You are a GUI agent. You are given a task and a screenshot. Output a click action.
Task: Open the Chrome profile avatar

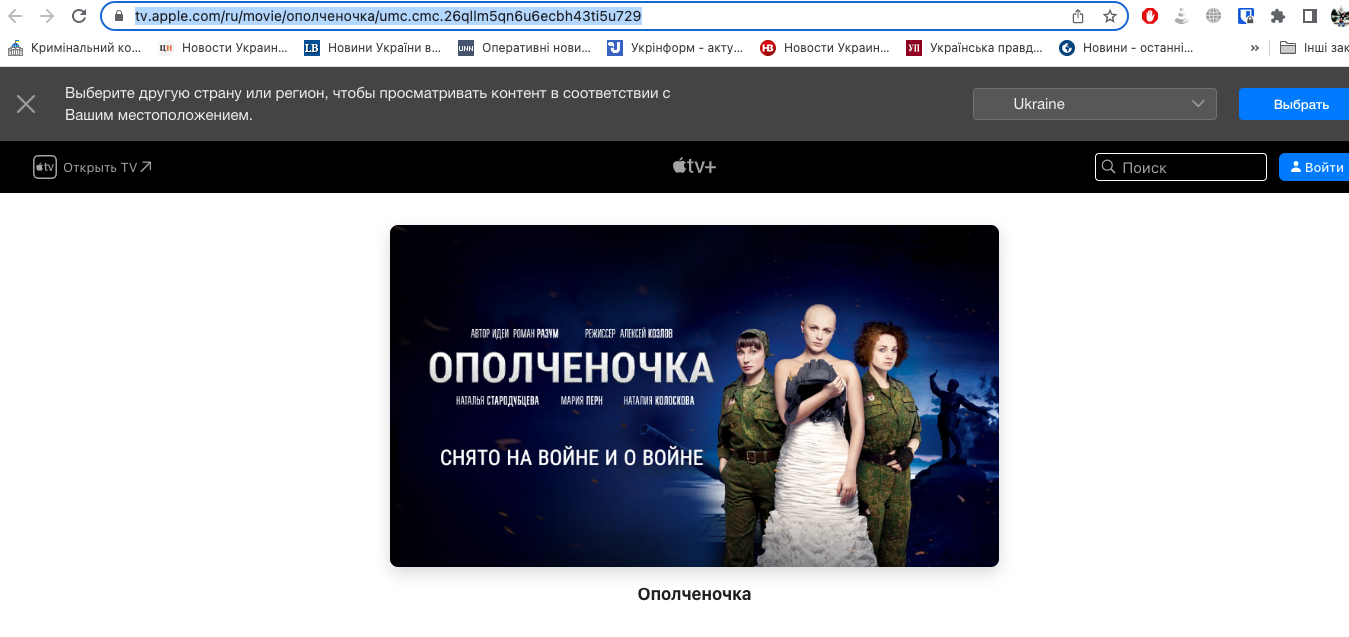pos(1339,16)
